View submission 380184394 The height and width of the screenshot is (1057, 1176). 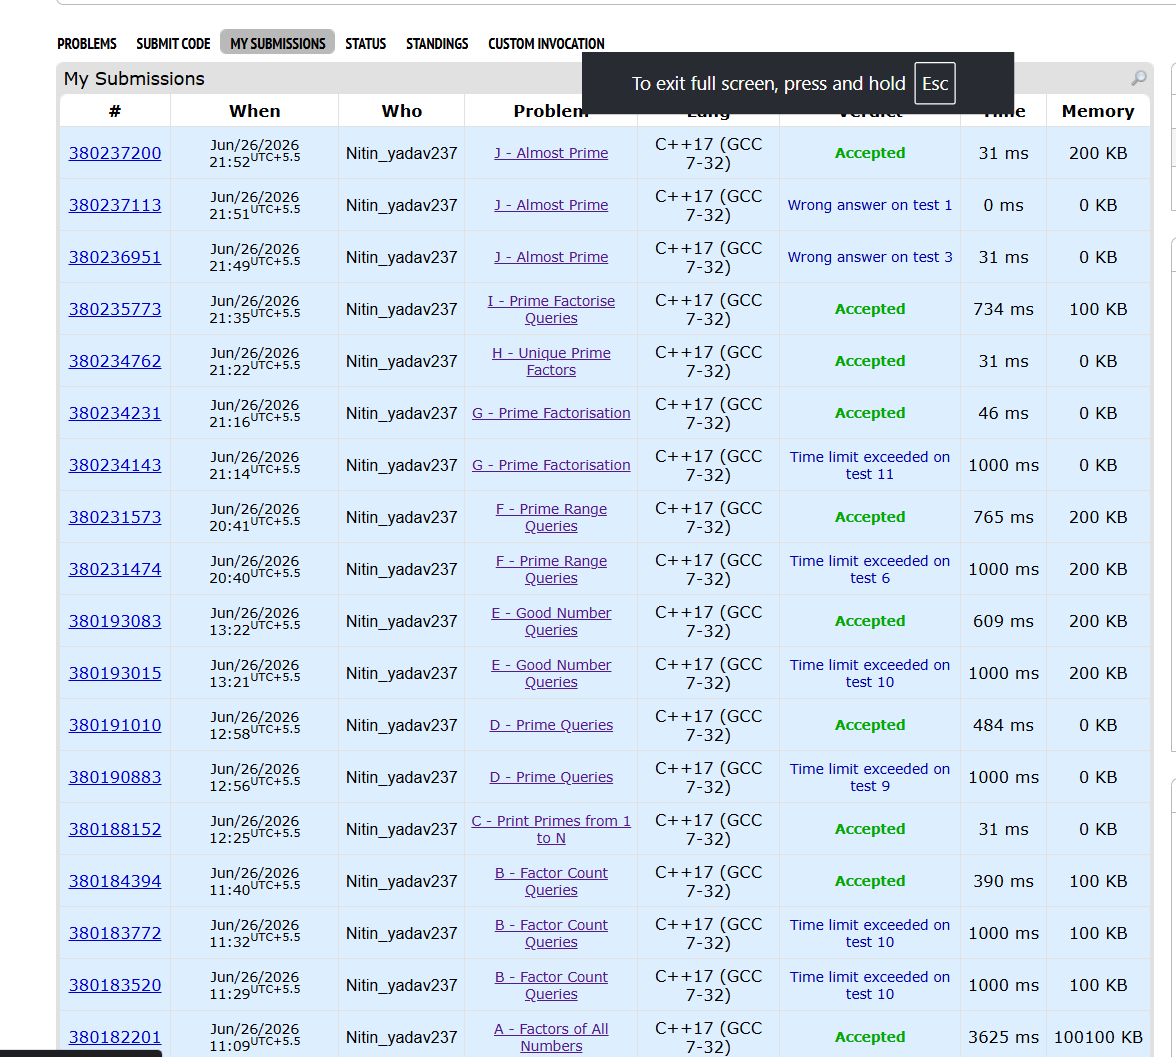[x=115, y=881]
